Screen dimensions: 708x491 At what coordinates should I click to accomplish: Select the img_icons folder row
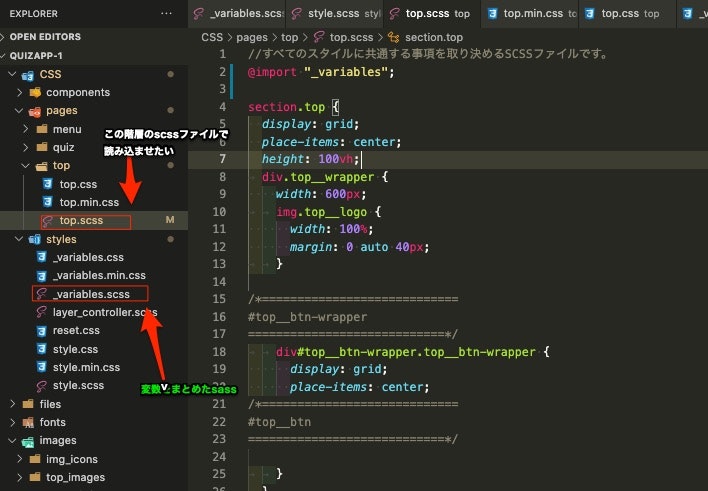[x=94, y=459]
